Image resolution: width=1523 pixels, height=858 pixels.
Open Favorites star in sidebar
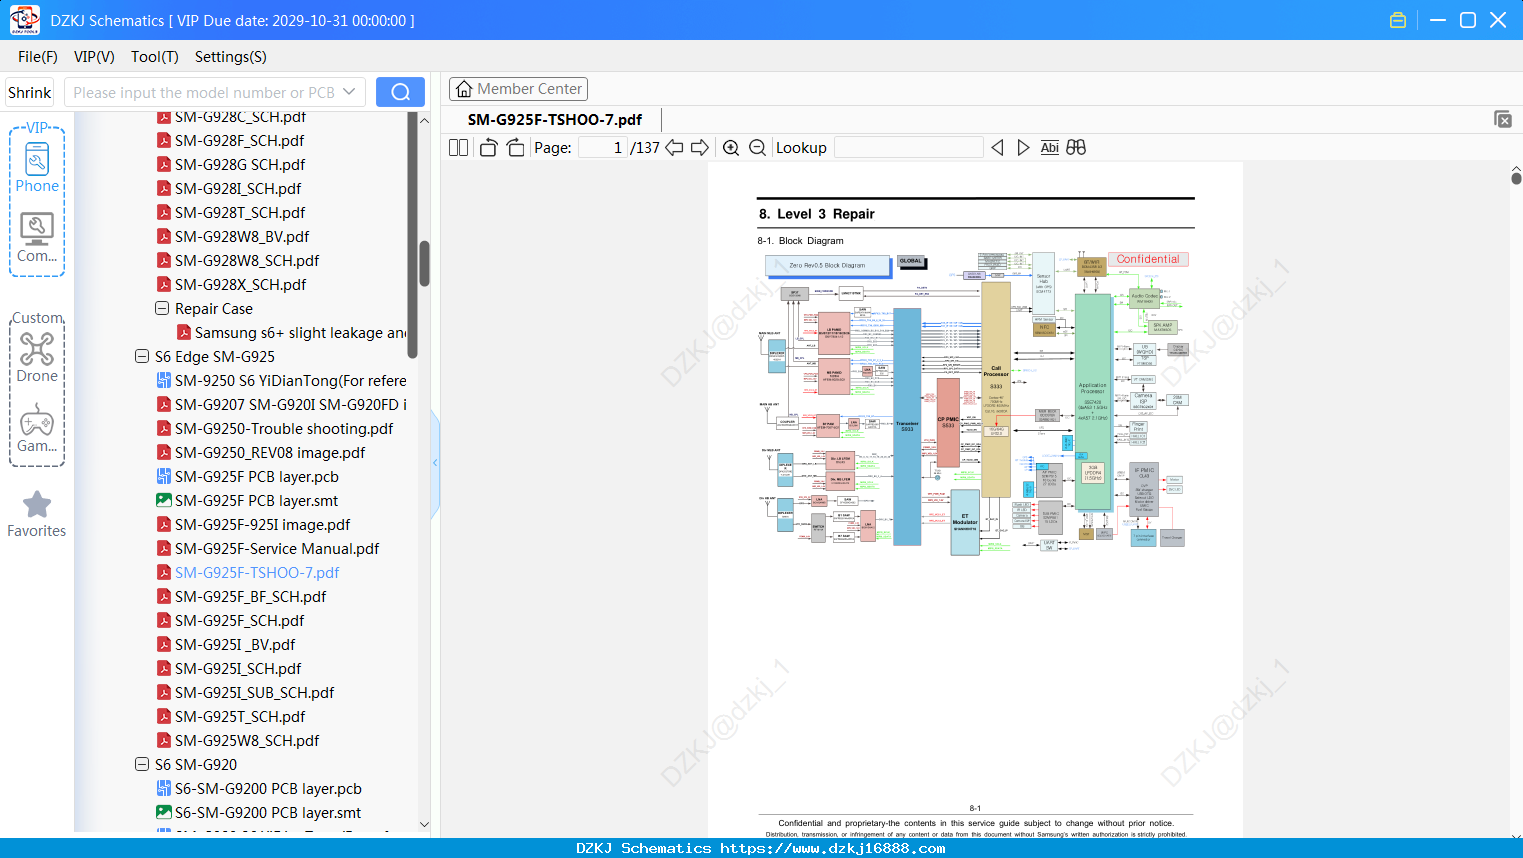click(37, 514)
